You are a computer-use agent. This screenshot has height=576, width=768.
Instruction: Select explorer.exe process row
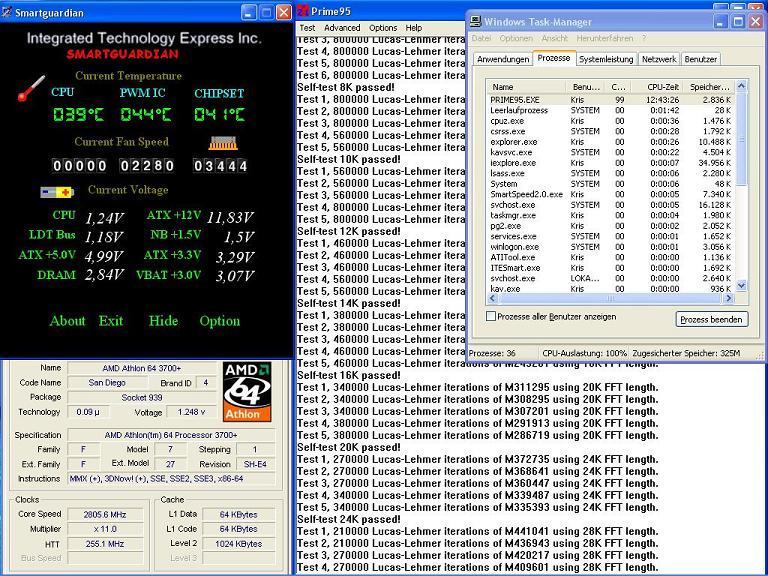(x=611, y=142)
